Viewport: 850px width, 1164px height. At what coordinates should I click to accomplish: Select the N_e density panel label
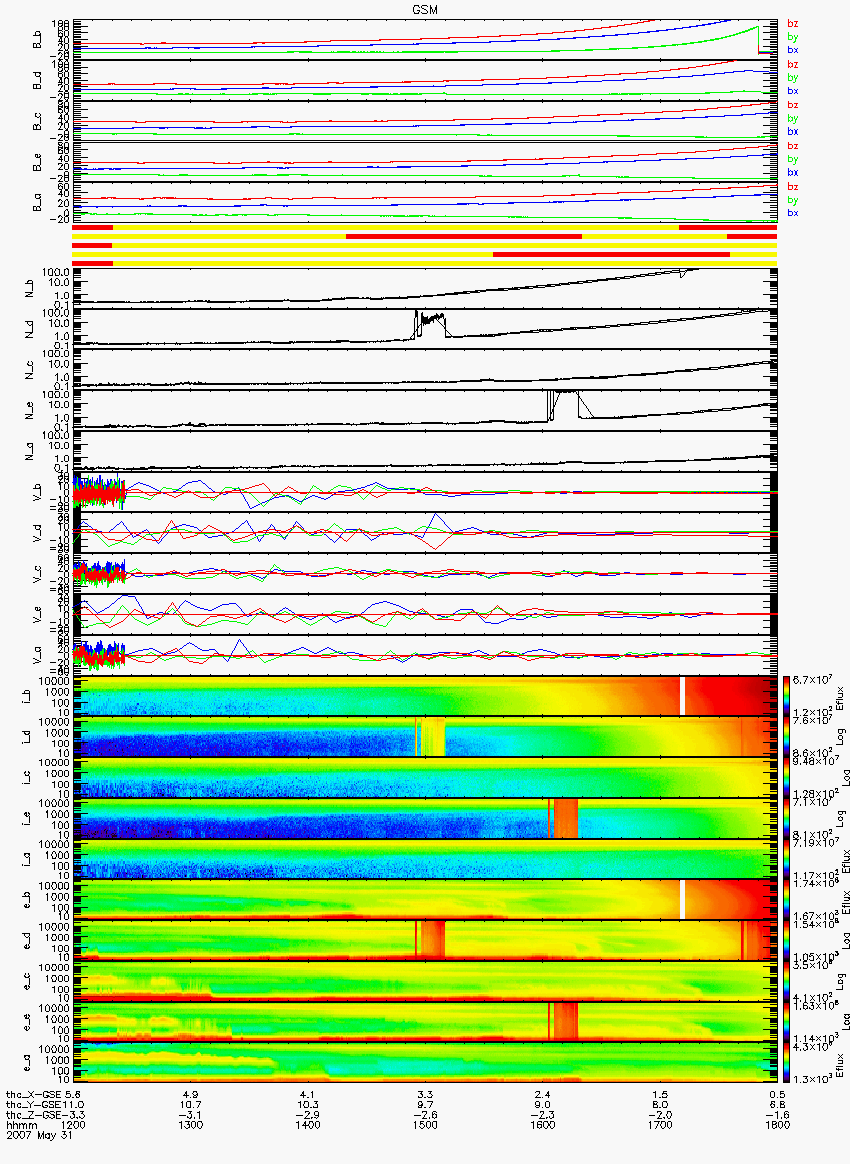[30, 411]
